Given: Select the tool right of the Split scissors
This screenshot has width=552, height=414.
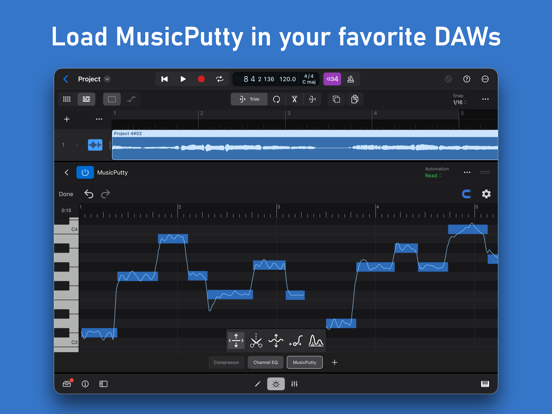Looking at the screenshot, I should coord(312,99).
